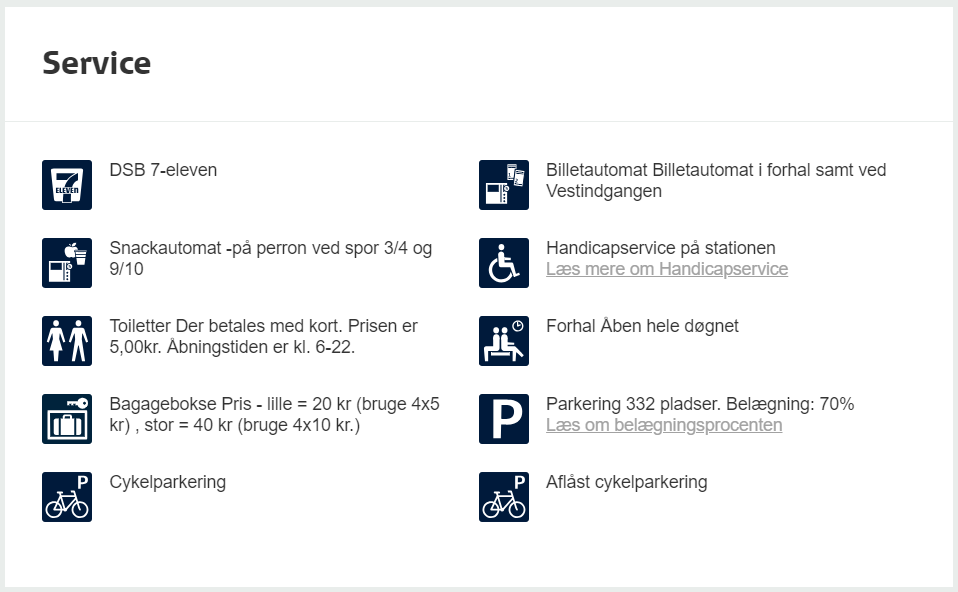Image resolution: width=958 pixels, height=592 pixels.
Task: Open the Læs mere om Handicapservice link
Action: [x=667, y=269]
